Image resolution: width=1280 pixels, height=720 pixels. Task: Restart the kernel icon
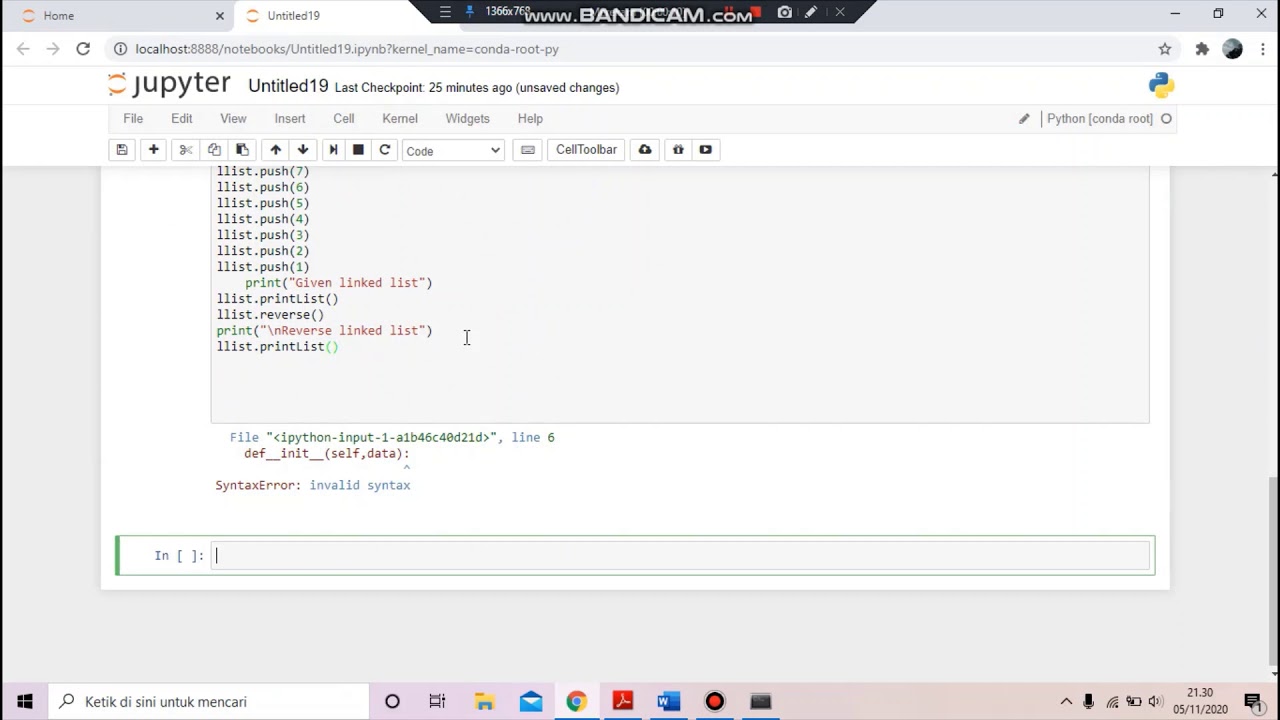click(384, 150)
